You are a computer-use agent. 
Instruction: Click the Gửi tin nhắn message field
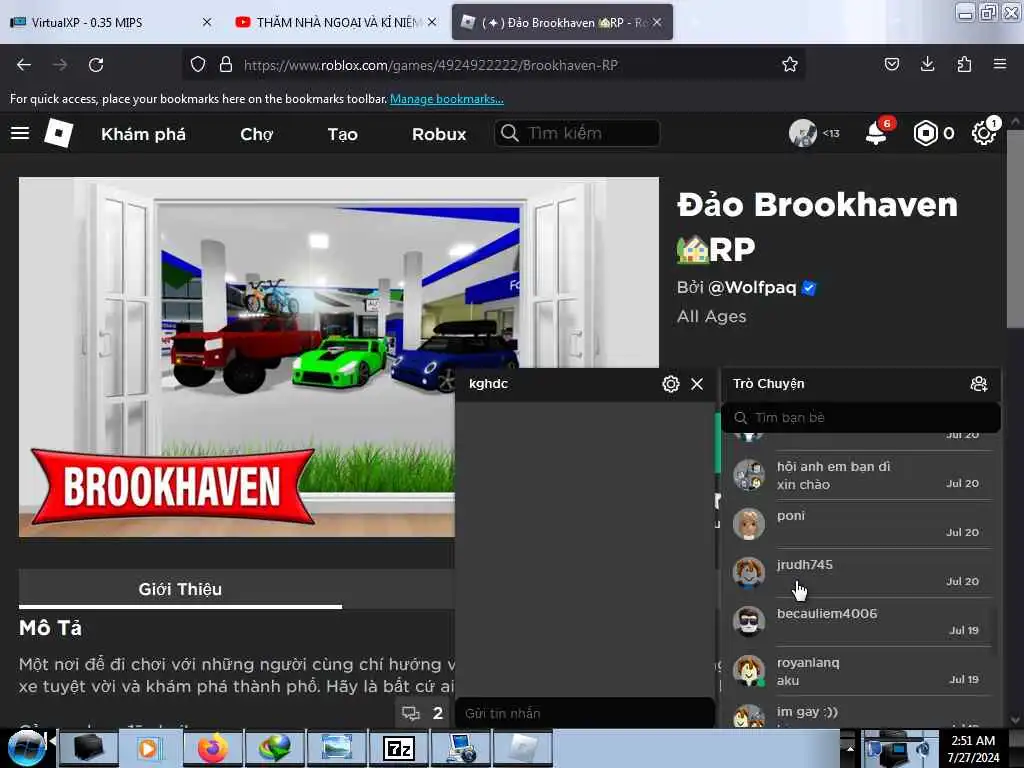pyautogui.click(x=584, y=713)
